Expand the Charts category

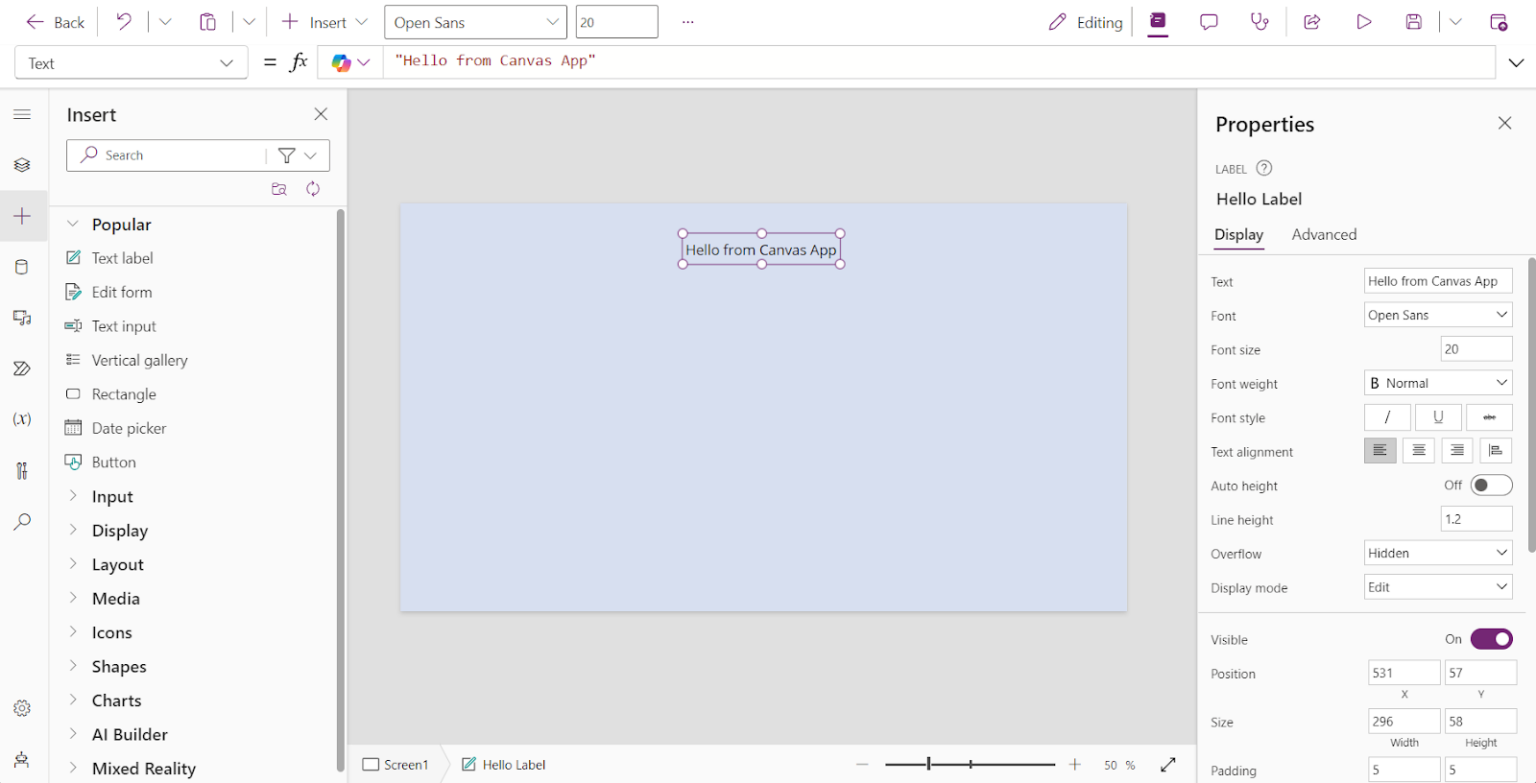(116, 700)
